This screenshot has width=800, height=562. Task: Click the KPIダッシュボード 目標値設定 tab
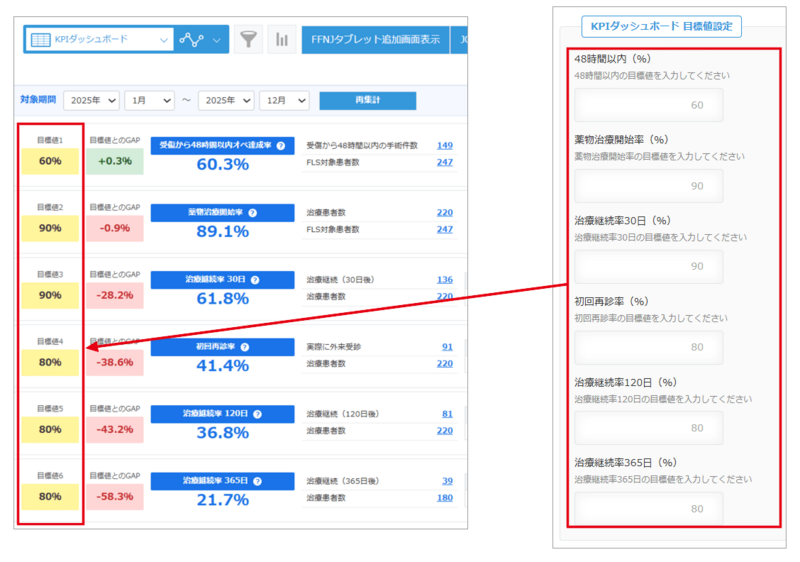pos(661,27)
